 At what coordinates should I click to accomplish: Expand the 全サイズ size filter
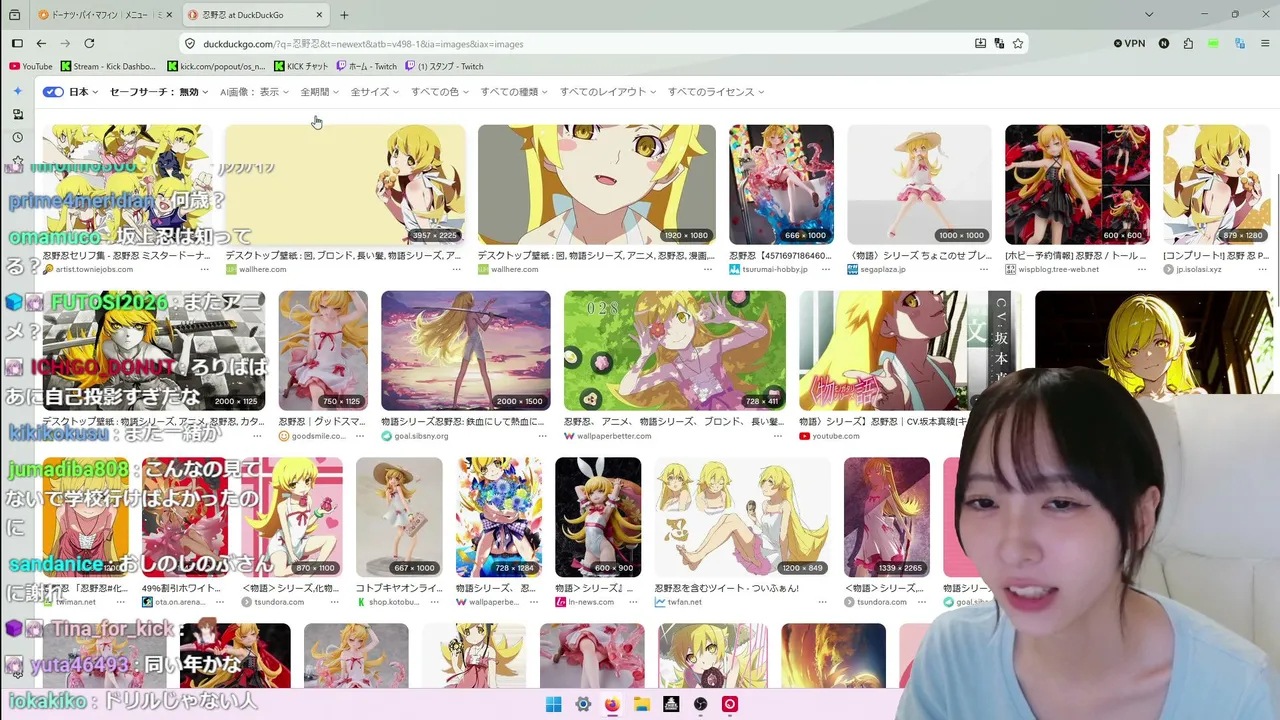coord(375,92)
